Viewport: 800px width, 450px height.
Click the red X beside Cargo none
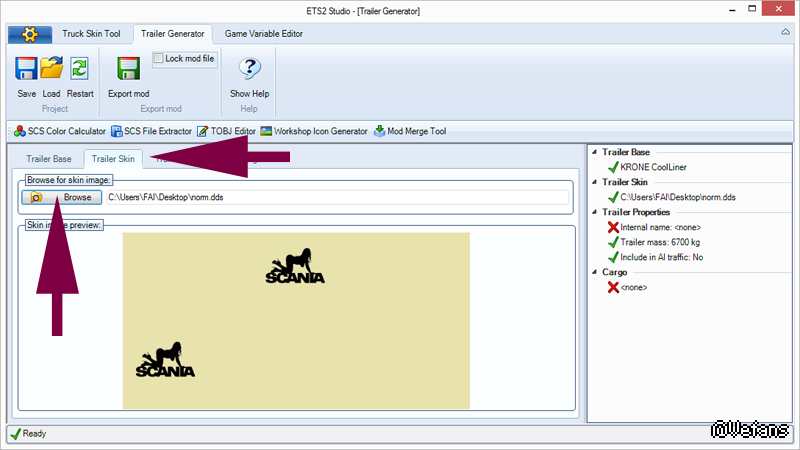pos(613,288)
